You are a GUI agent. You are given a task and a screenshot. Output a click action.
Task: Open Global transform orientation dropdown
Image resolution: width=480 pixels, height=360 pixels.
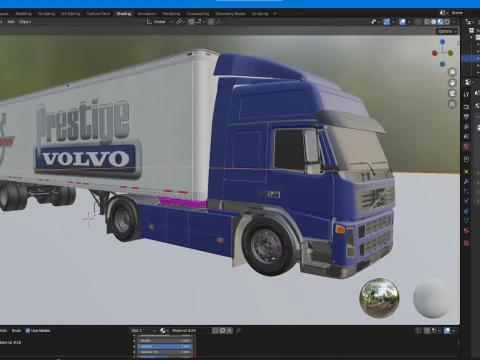(x=159, y=22)
